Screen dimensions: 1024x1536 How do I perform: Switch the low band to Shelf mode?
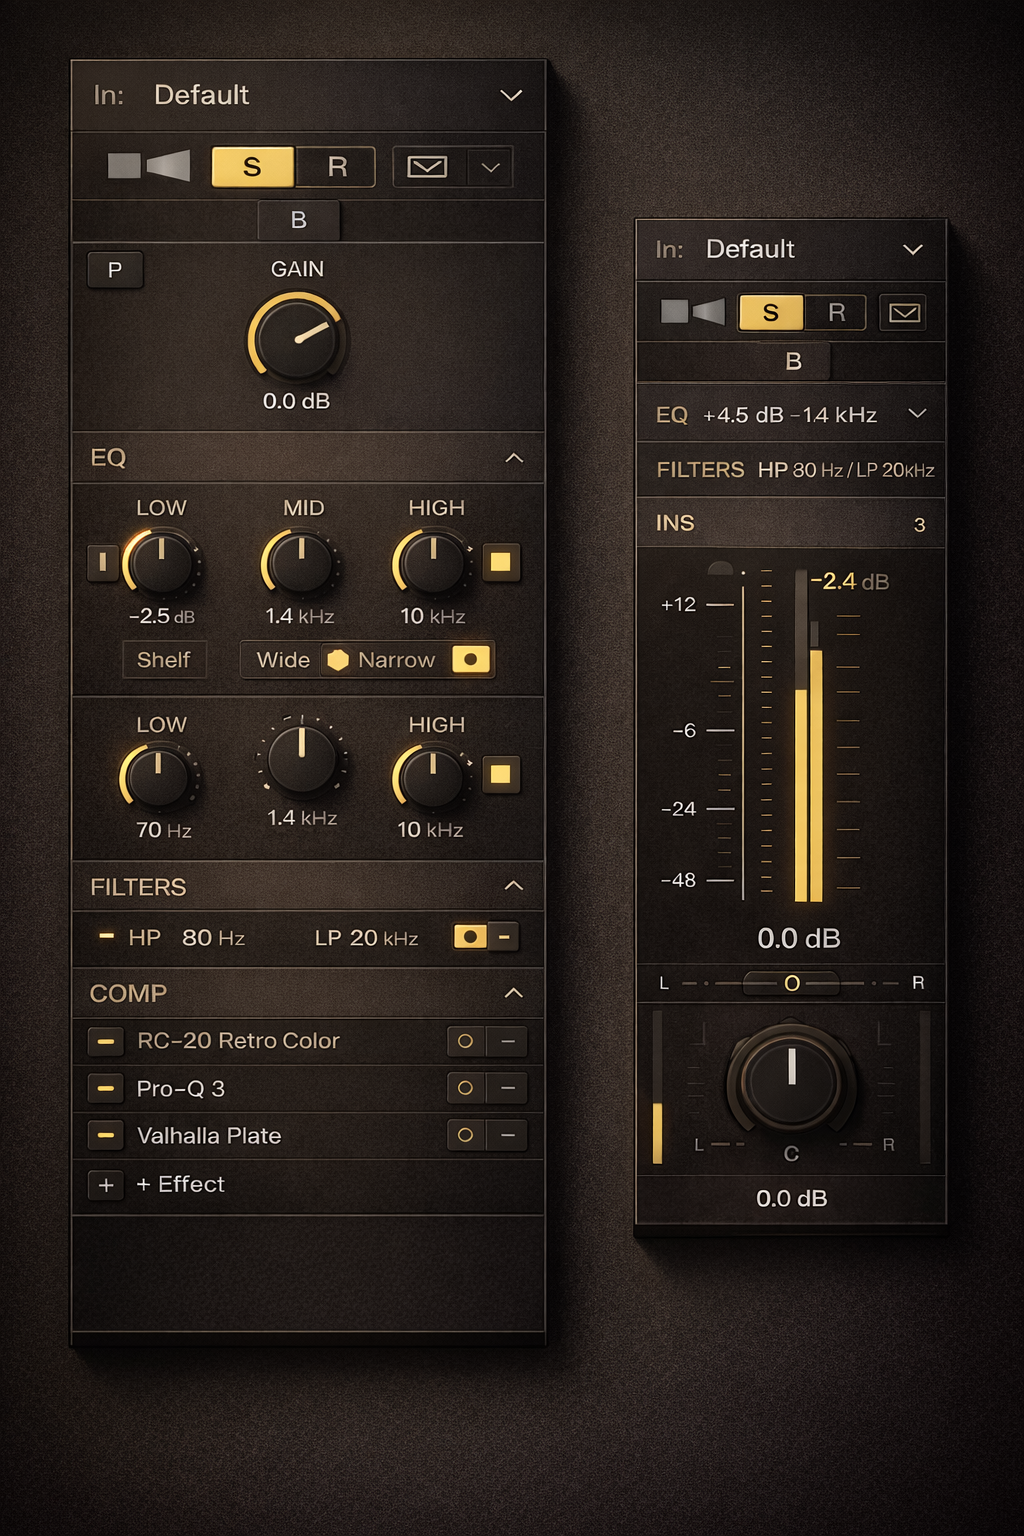(164, 659)
